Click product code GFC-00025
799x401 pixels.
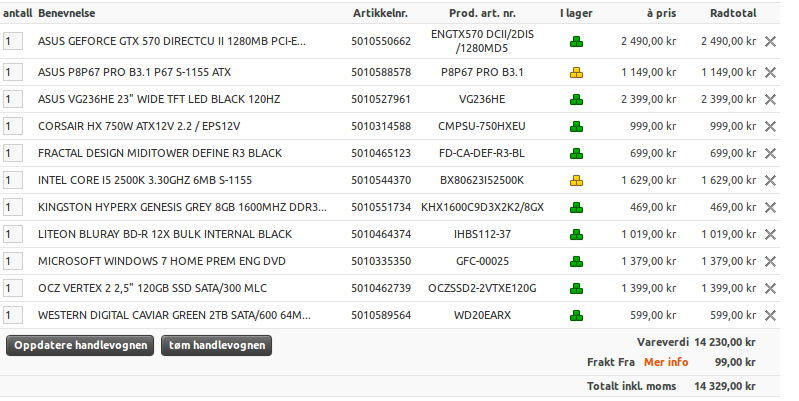(x=482, y=261)
